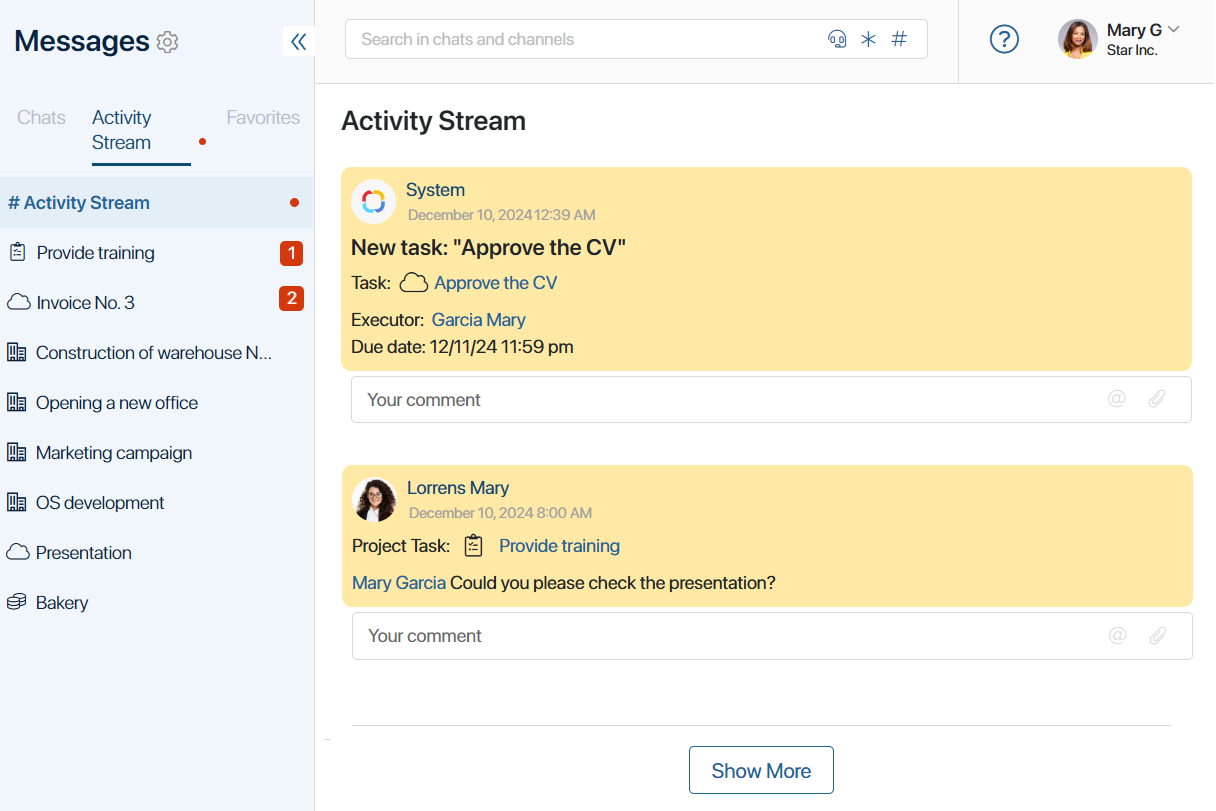Select Invoice No. 3 in sidebar
1216x811 pixels.
coord(156,302)
